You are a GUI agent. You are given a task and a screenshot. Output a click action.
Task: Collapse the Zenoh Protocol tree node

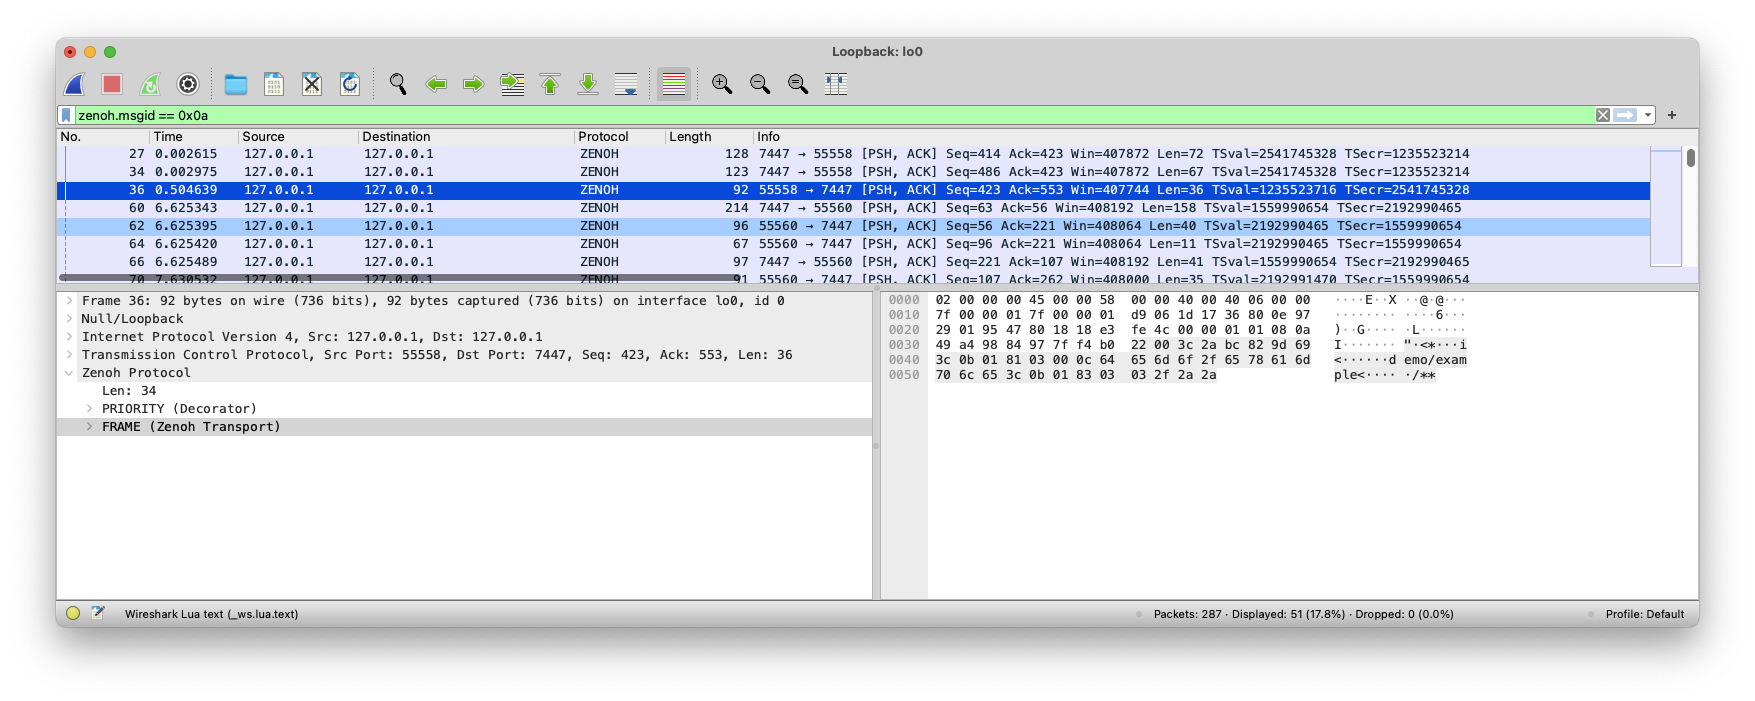(x=69, y=373)
